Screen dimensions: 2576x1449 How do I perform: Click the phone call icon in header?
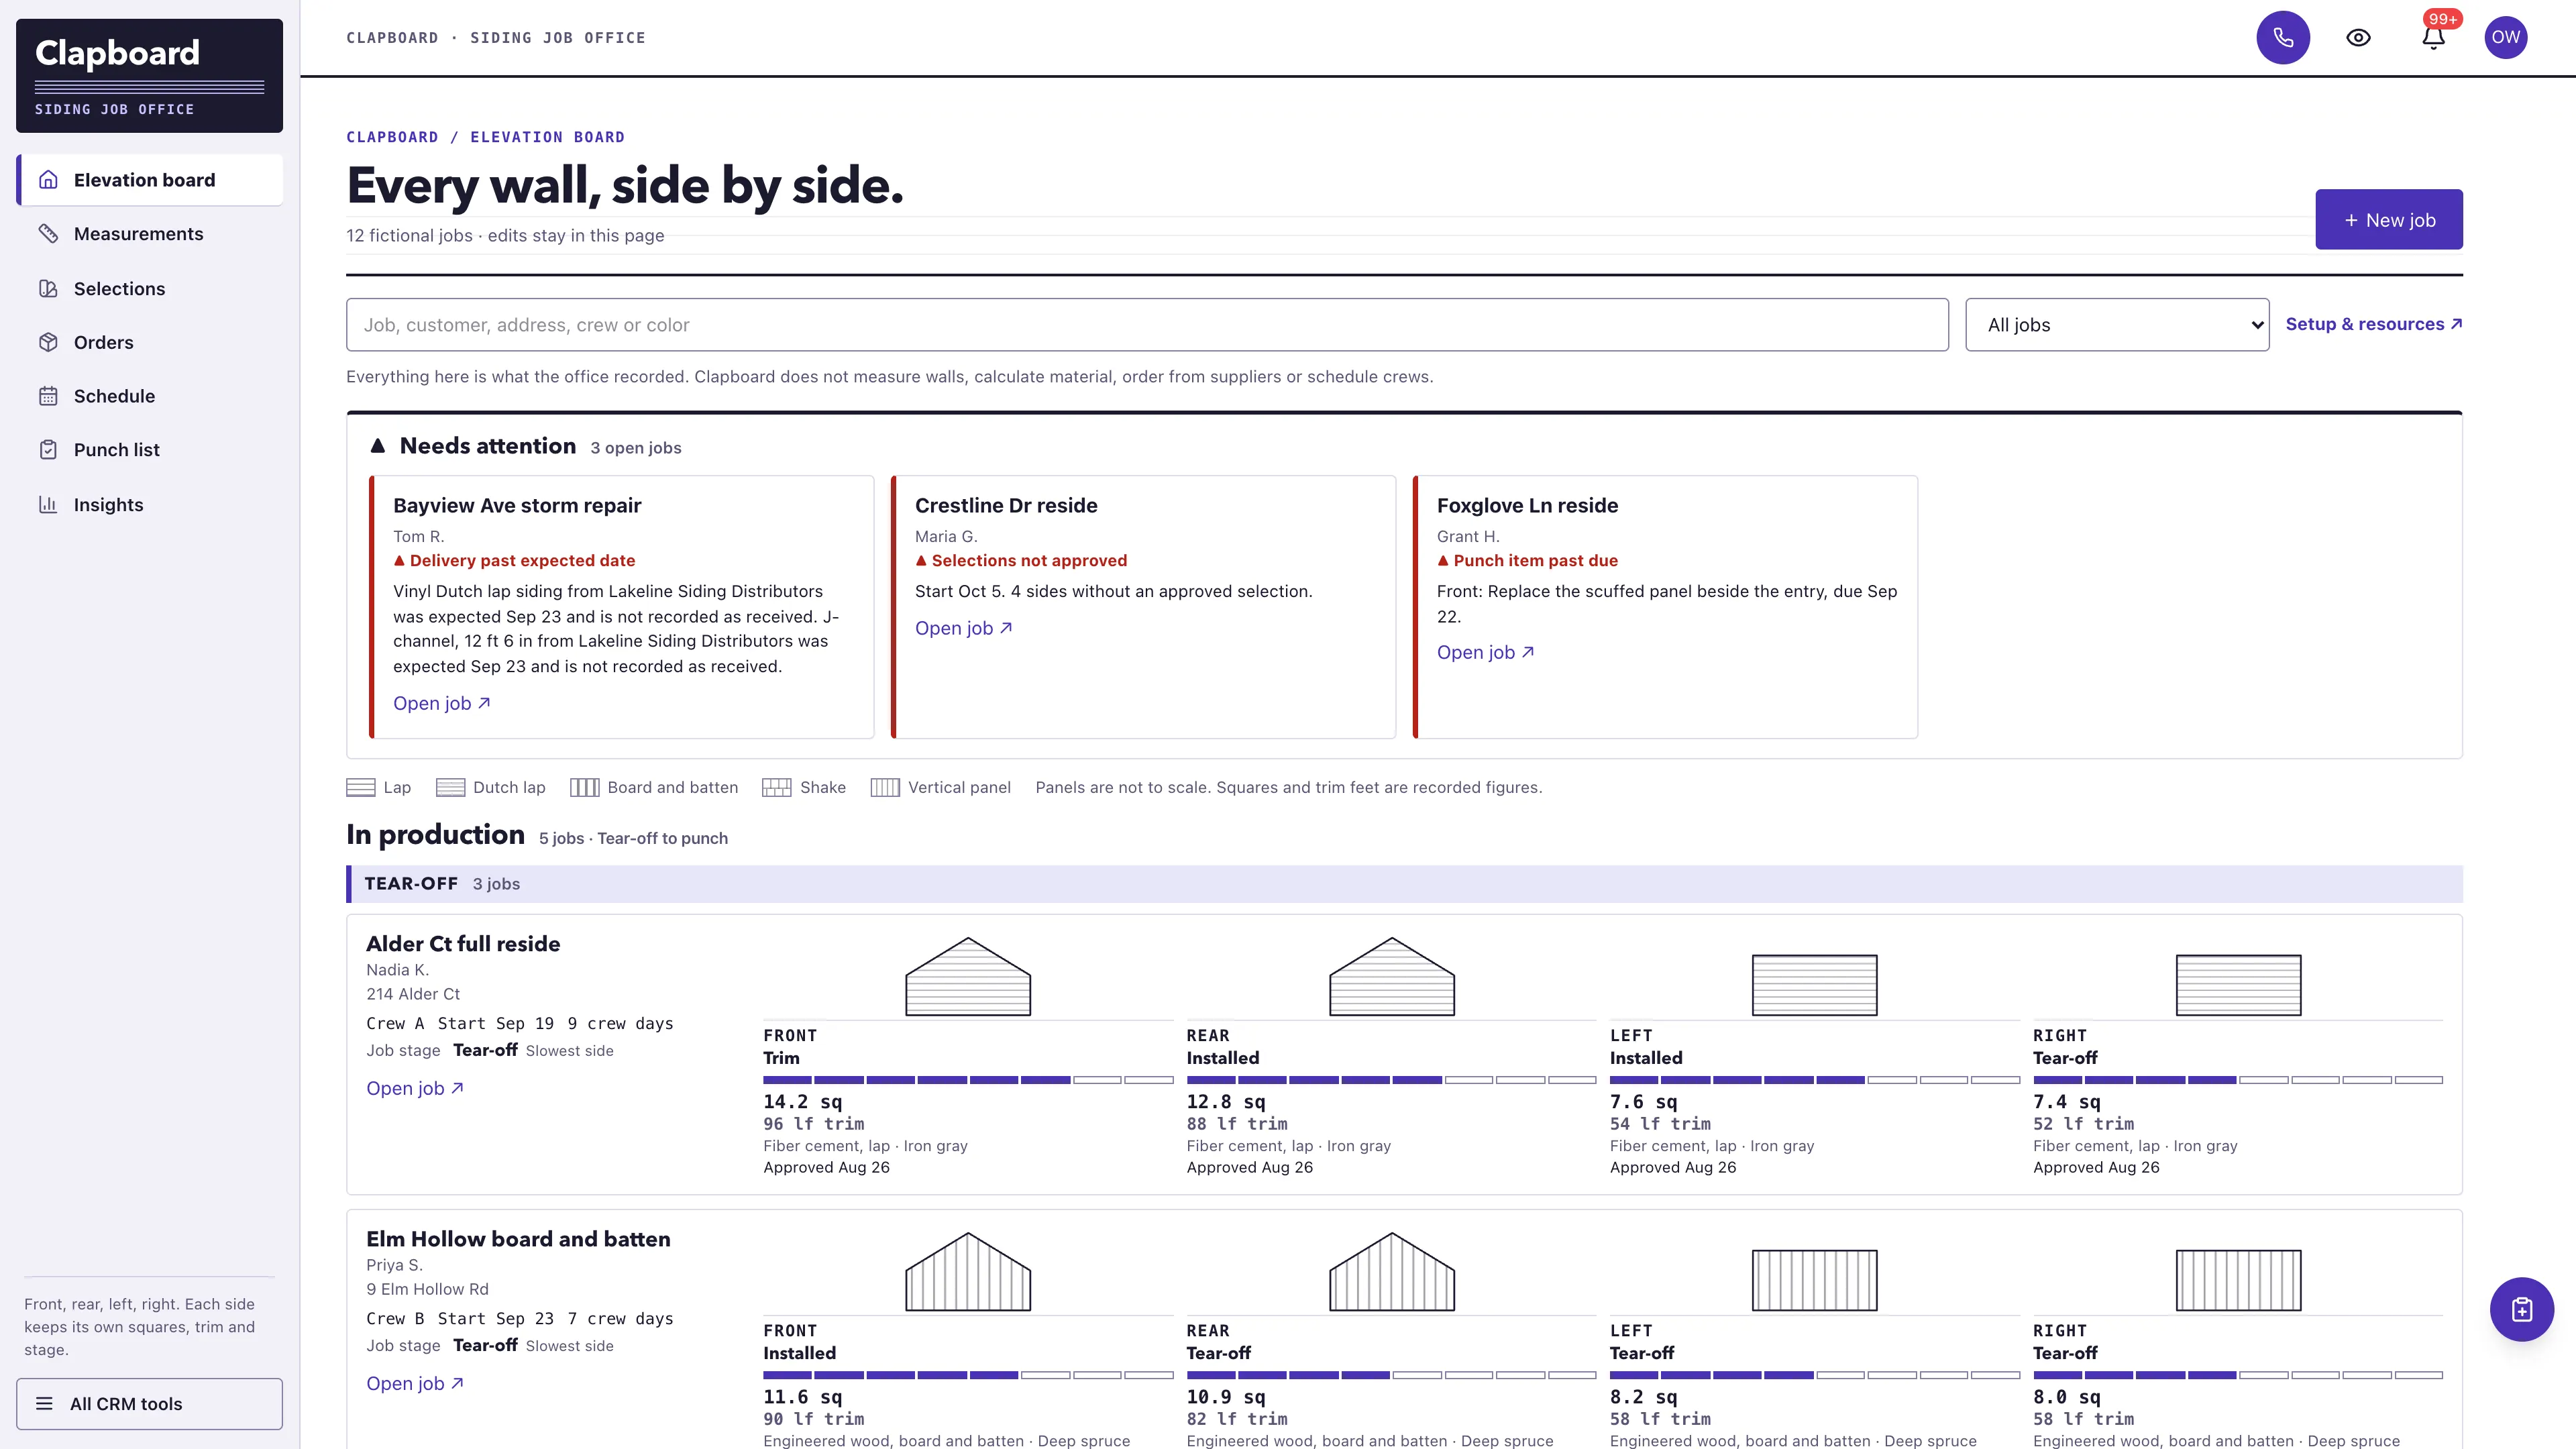(2283, 38)
